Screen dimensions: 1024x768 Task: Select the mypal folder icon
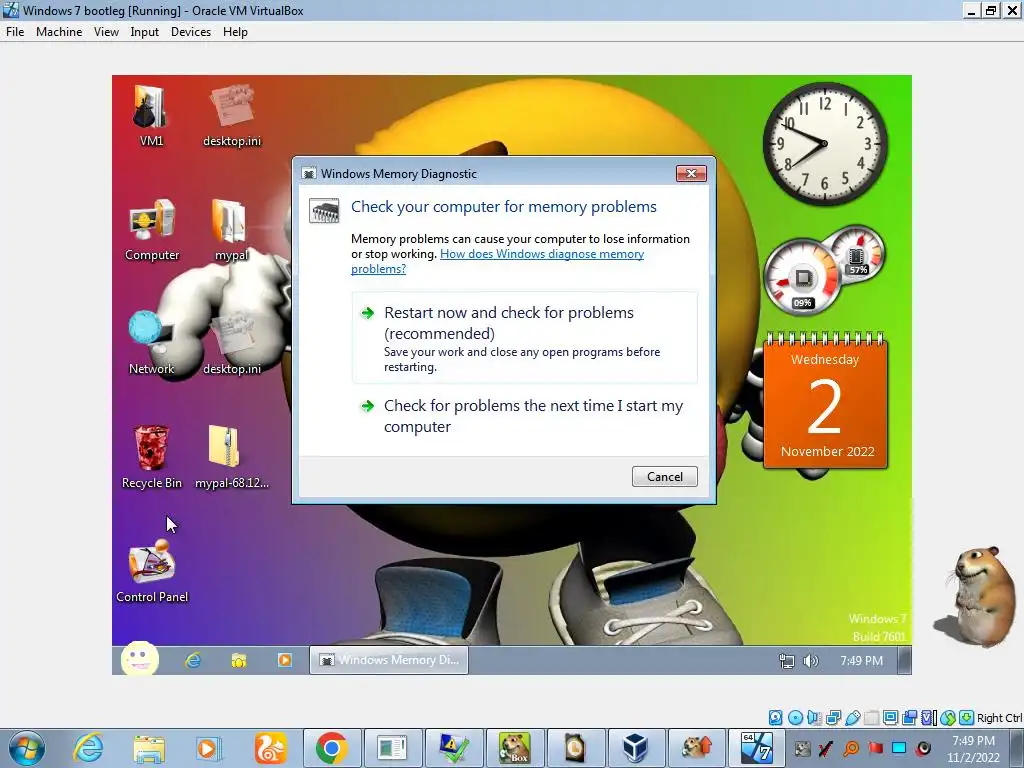[x=231, y=229]
